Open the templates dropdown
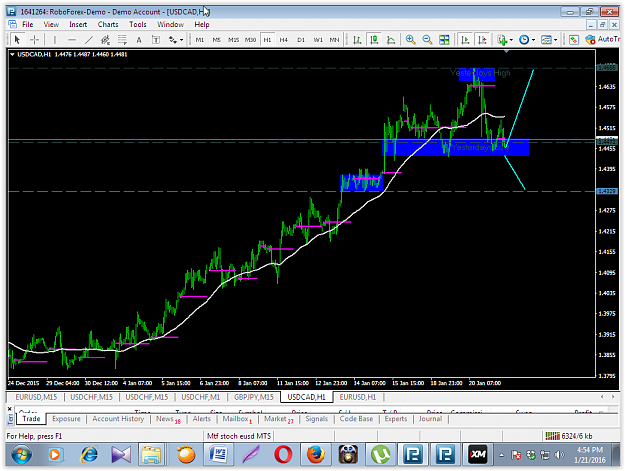625x471 pixels. click(549, 39)
